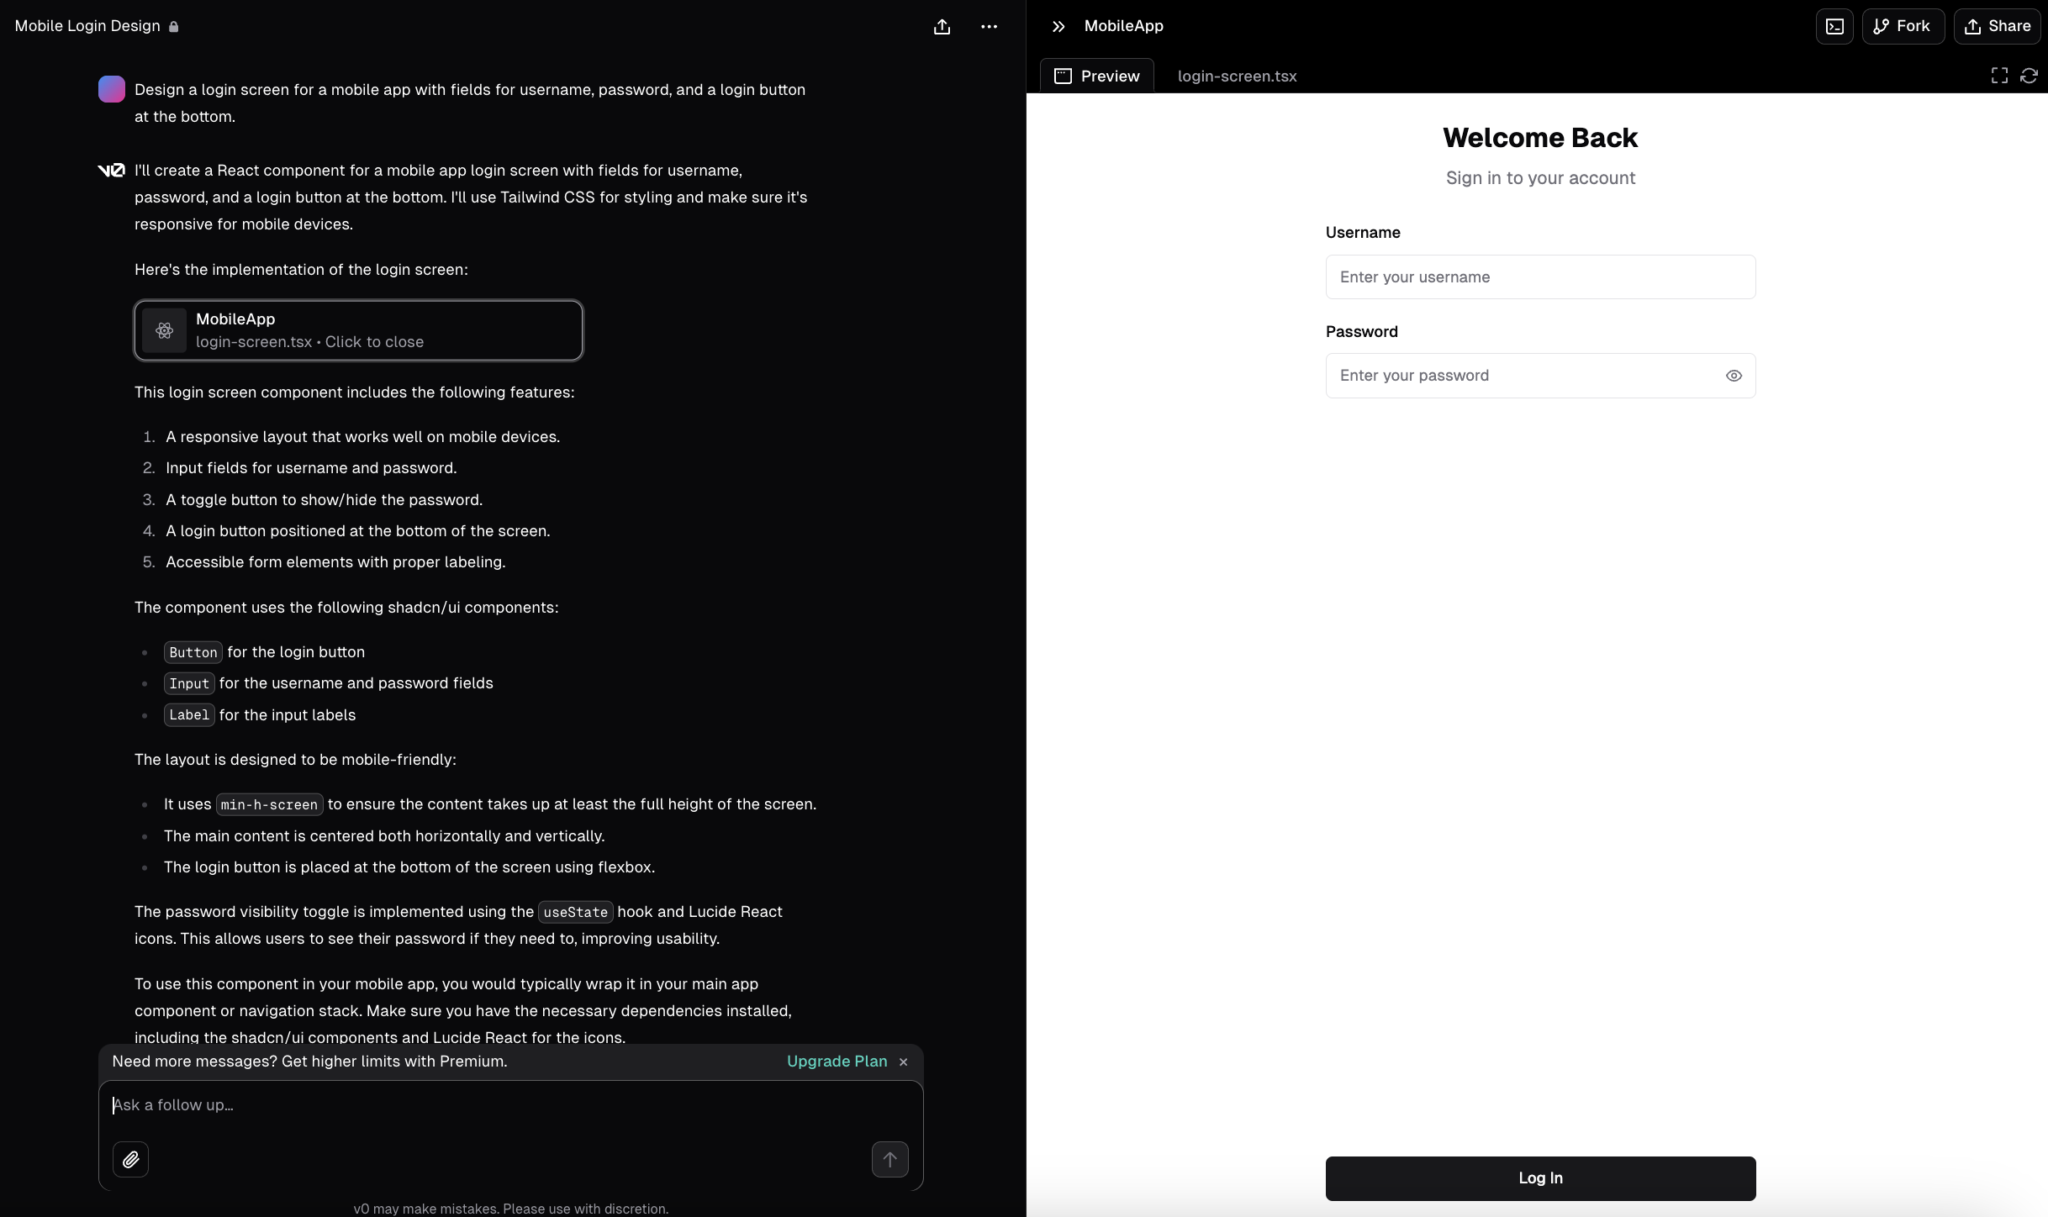Click the Enter your username input field
The width and height of the screenshot is (2048, 1217).
pos(1539,277)
